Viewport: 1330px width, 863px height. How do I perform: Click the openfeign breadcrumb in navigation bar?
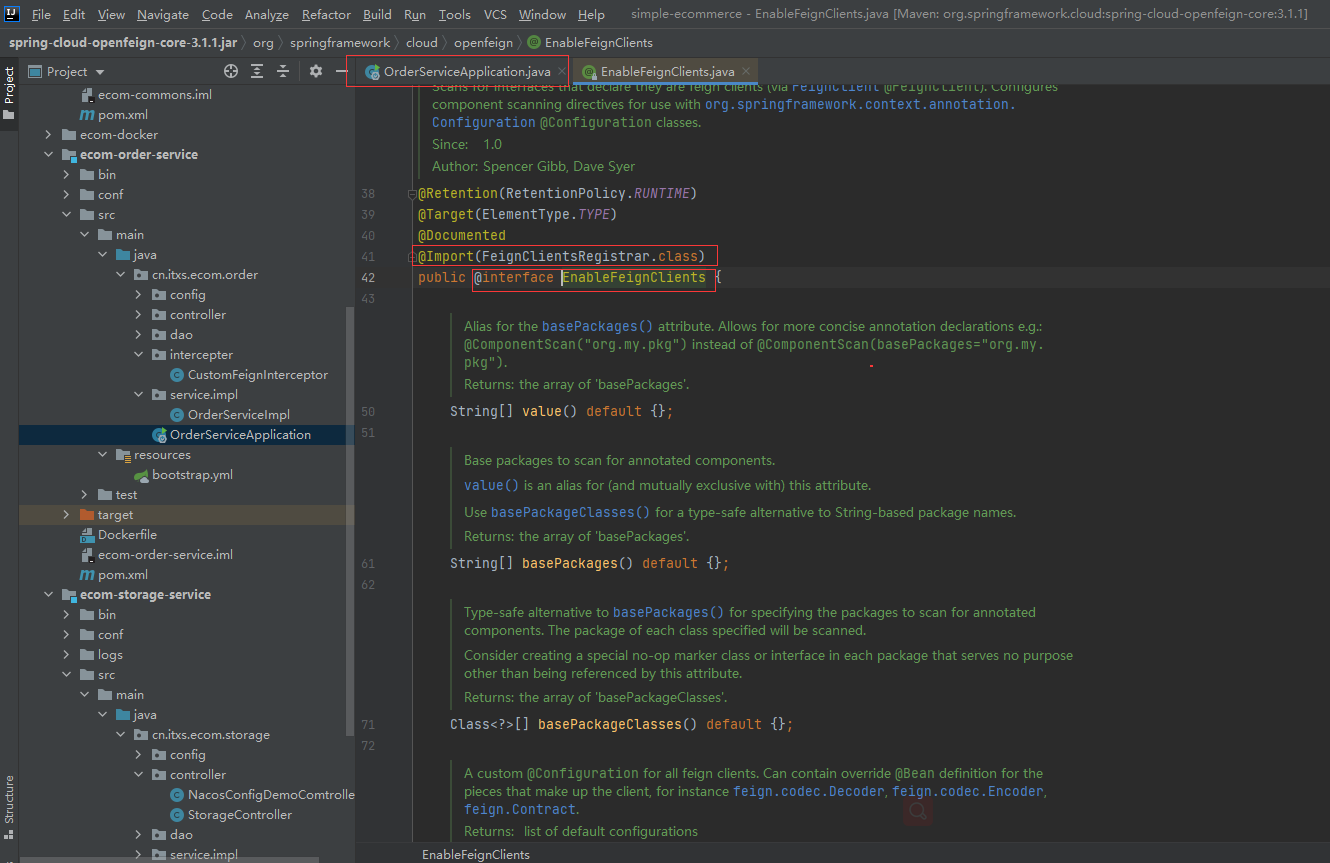(x=483, y=43)
